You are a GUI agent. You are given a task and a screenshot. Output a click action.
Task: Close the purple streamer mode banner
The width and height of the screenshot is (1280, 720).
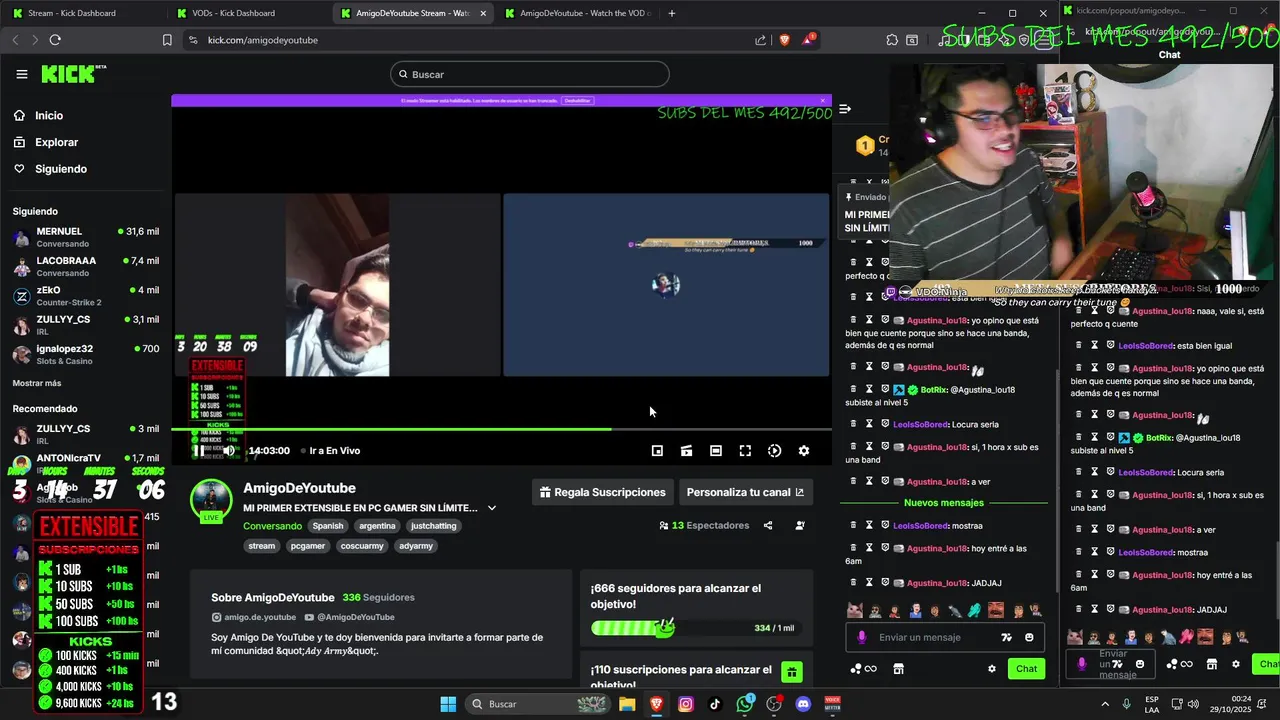823,100
